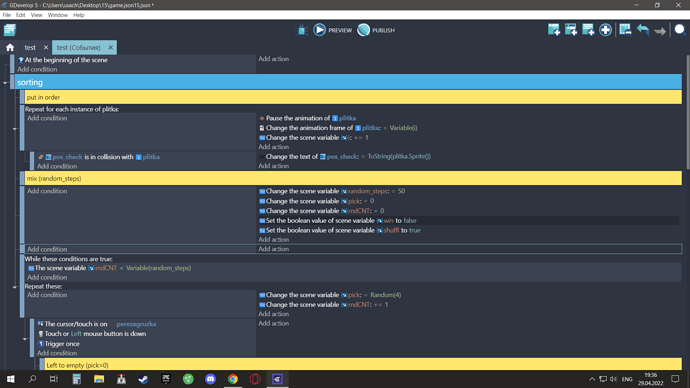
Task: Open the Help menu
Action: (79, 15)
